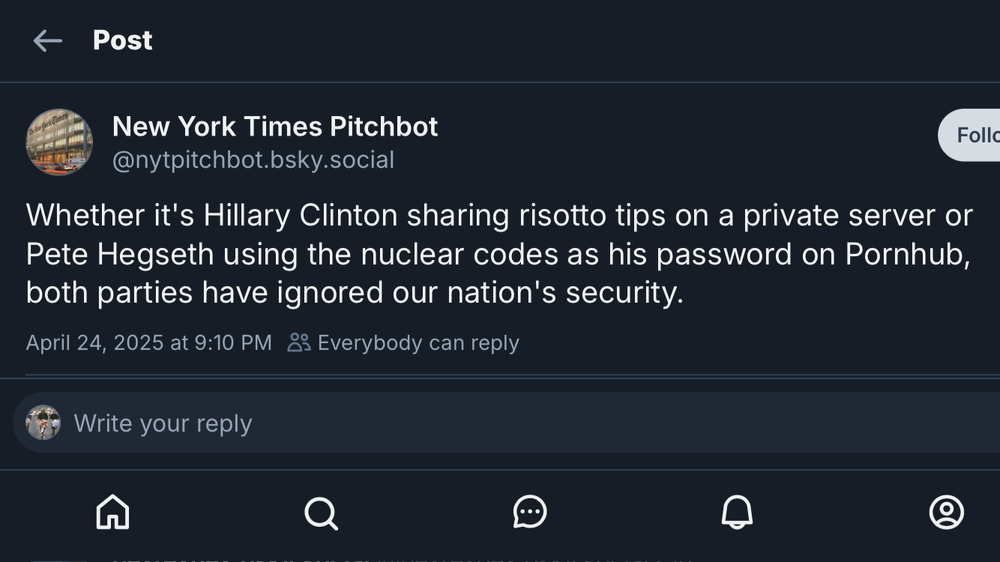Click "Pete Hegseth" in the post text
Screen dimensions: 1000x562
(x=120, y=254)
